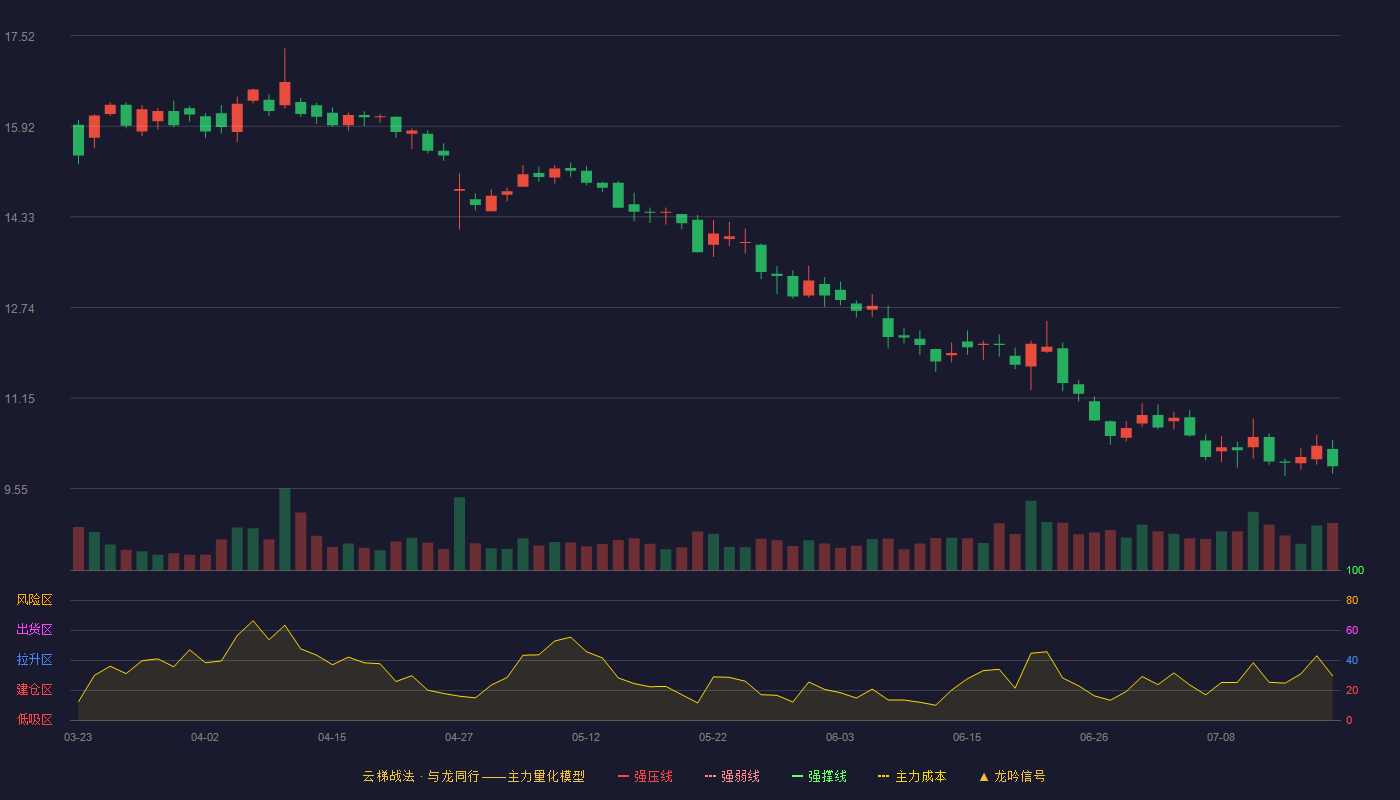Click the 06-15 date axis label
Image resolution: width=1400 pixels, height=800 pixels.
click(967, 737)
